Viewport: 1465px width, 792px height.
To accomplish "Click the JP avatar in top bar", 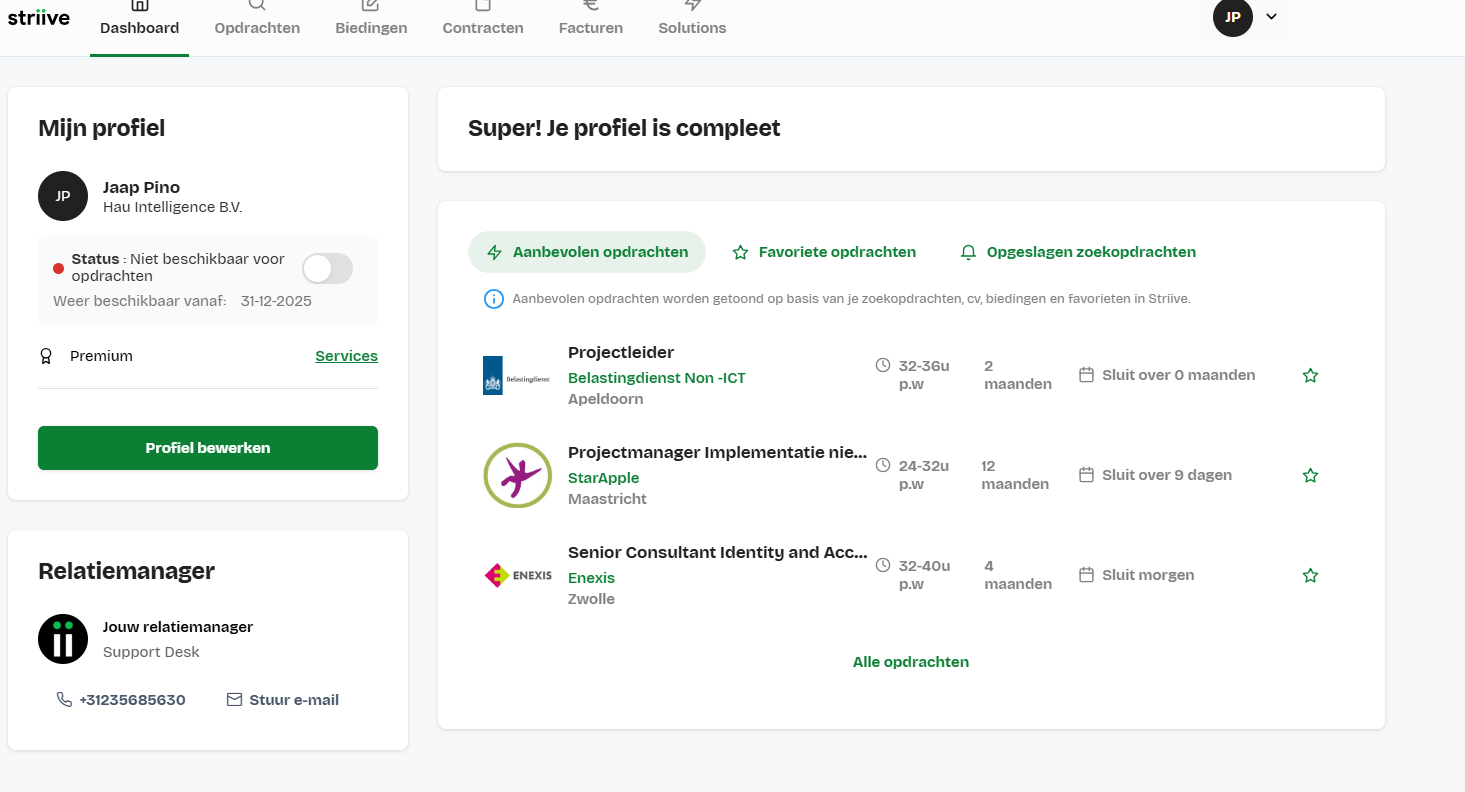I will pos(1233,17).
